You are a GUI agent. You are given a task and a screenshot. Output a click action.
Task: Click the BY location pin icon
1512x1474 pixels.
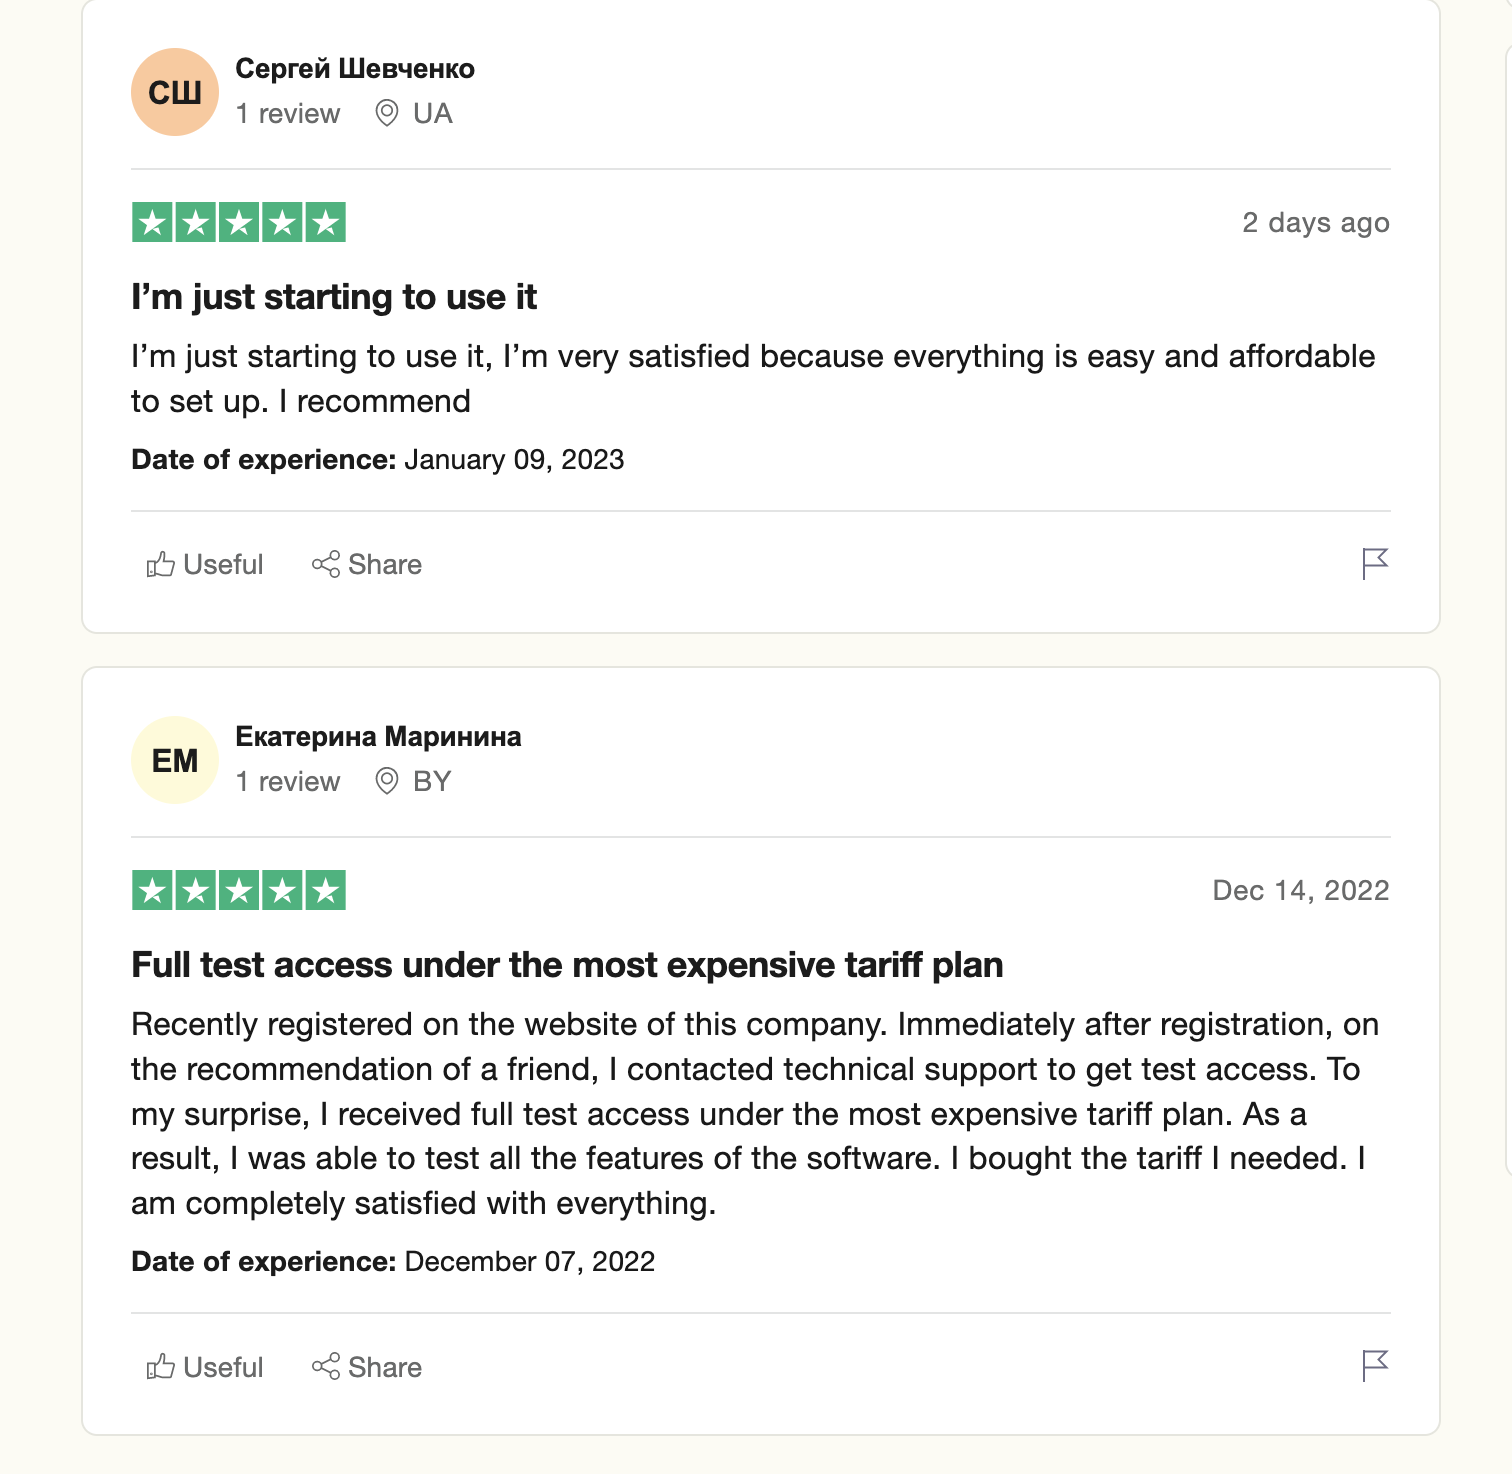coord(386,781)
